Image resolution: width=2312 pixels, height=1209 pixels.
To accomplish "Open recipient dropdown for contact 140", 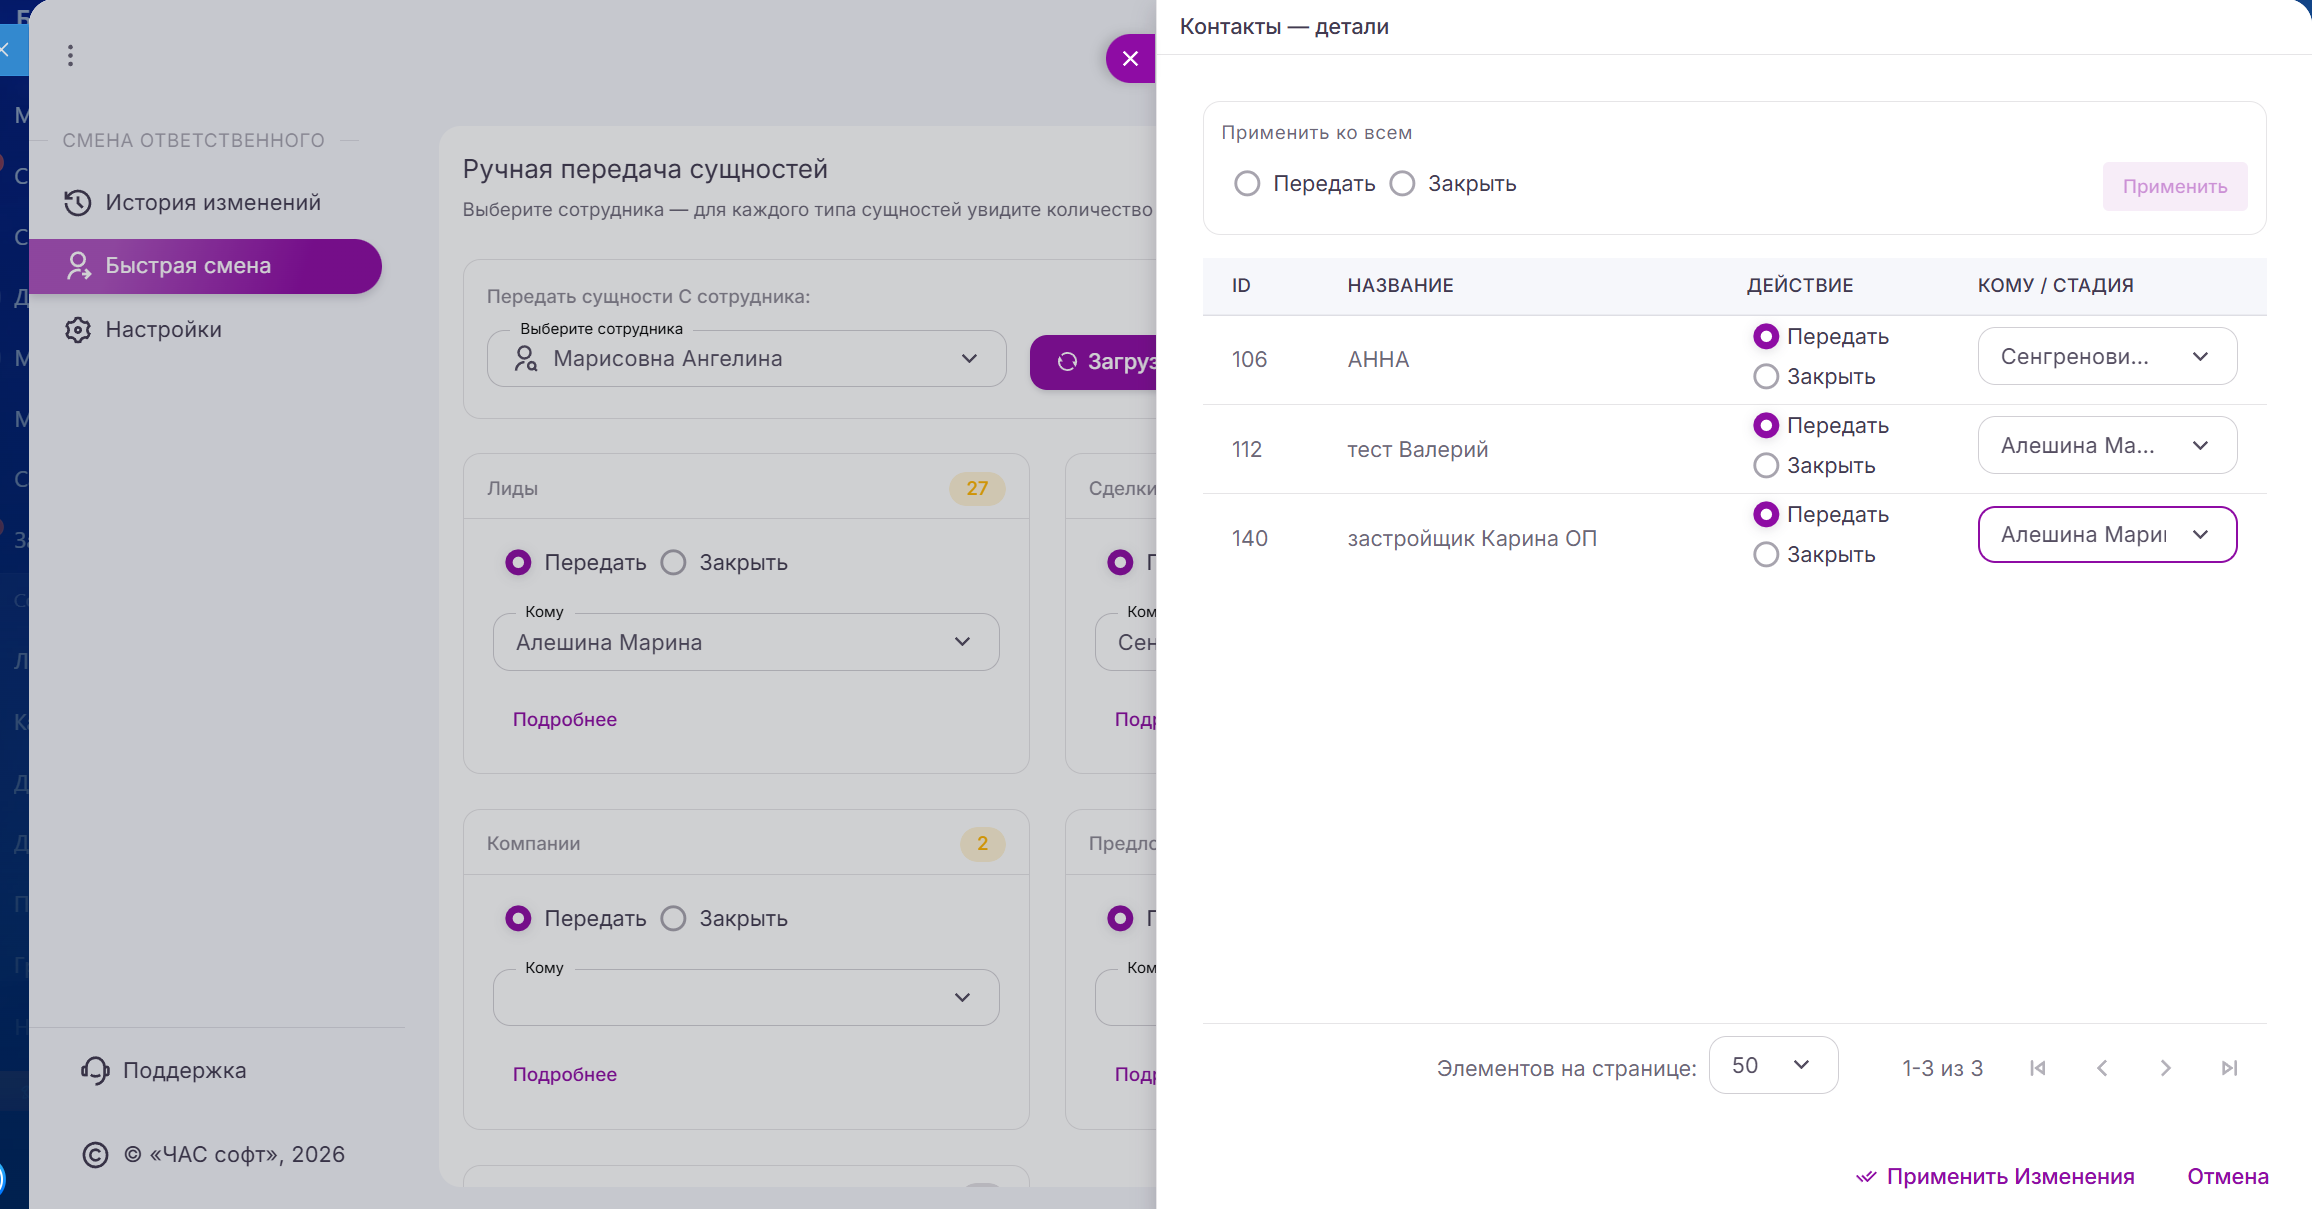I will click(2107, 535).
